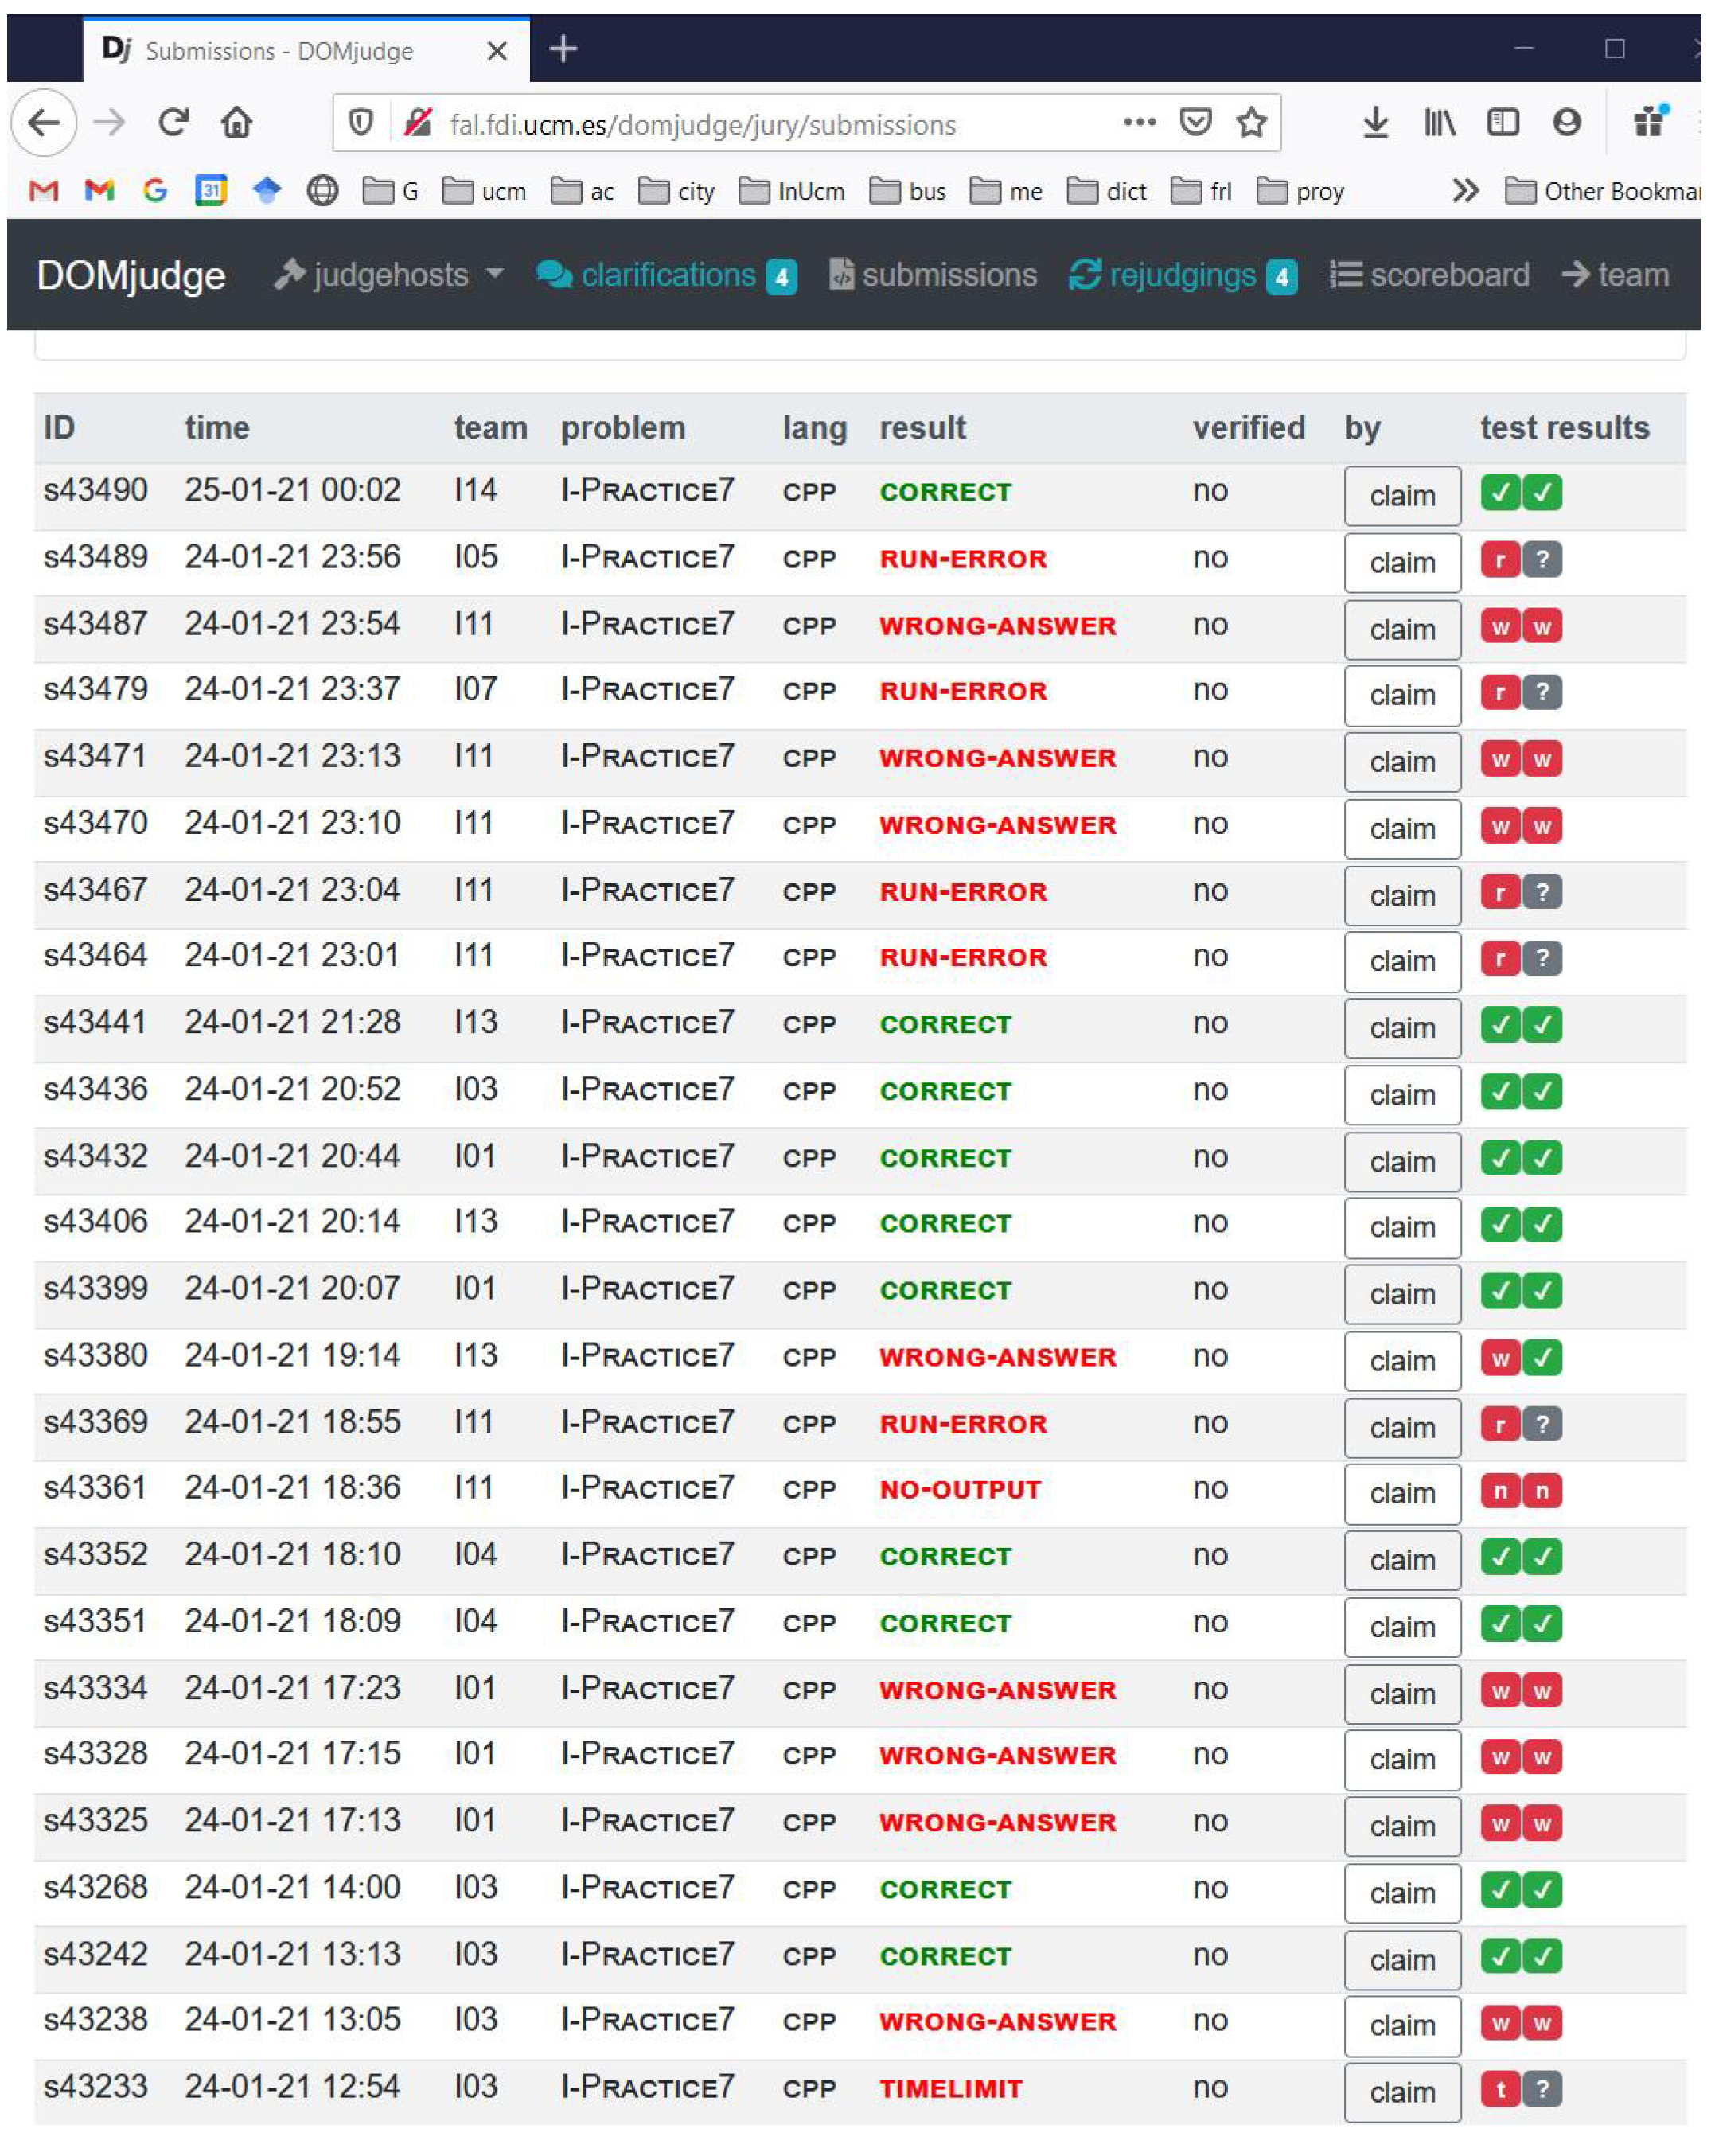Open submission s43441 ID link
The height and width of the screenshot is (2156, 1715).
tap(95, 1022)
